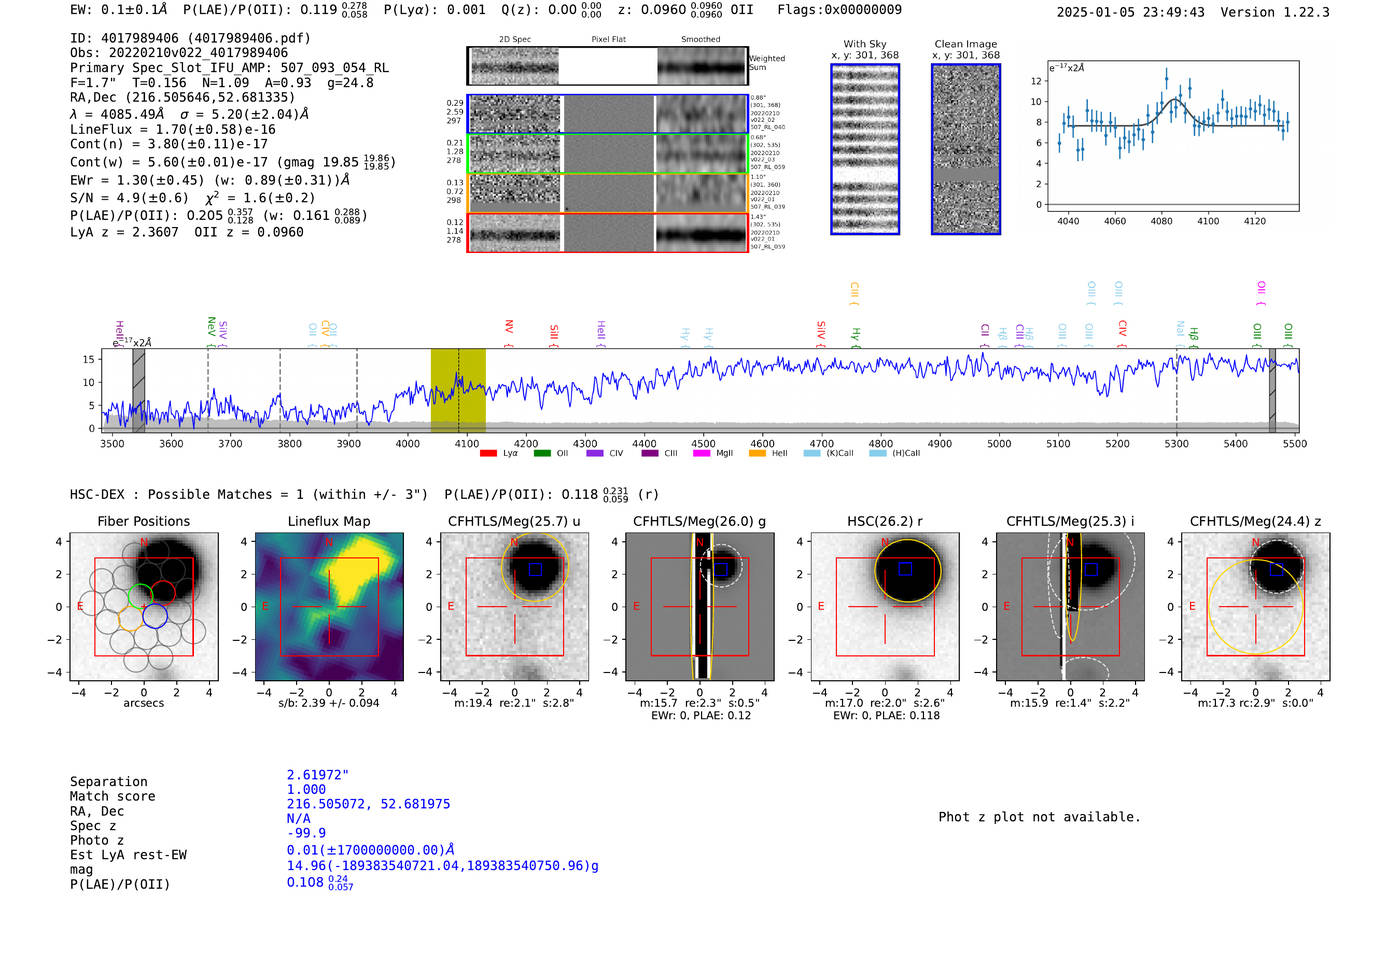Click the red SiII line marker
The width and height of the screenshot is (1400, 953).
(554, 335)
